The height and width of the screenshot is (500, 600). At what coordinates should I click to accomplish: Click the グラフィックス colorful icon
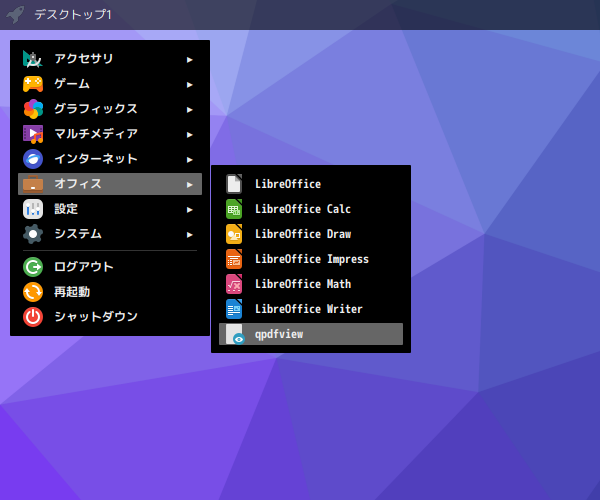pos(33,109)
